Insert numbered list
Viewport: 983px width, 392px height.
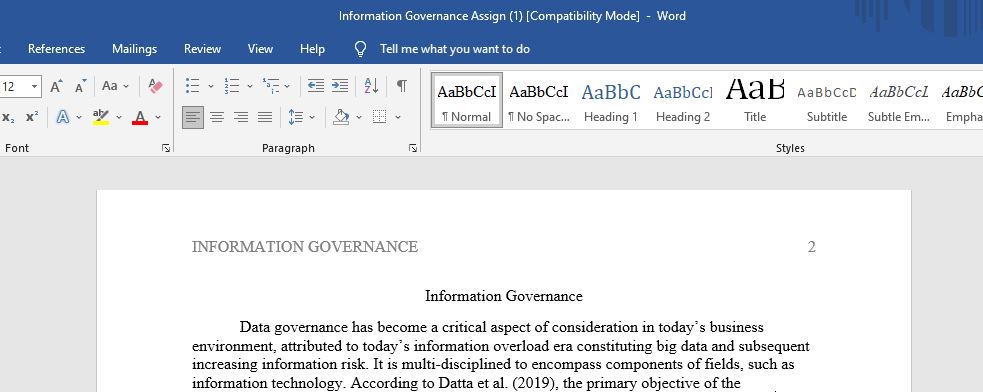232,86
